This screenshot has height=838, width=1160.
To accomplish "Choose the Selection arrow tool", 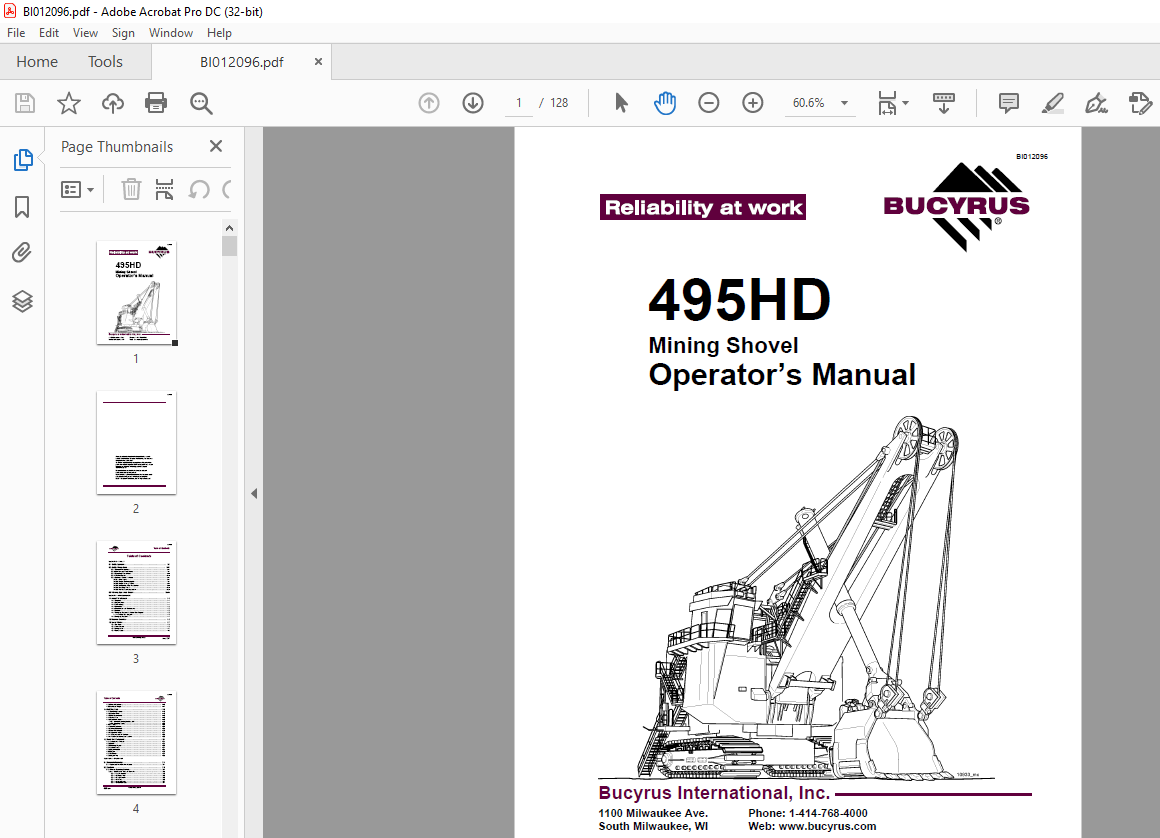I will point(621,103).
